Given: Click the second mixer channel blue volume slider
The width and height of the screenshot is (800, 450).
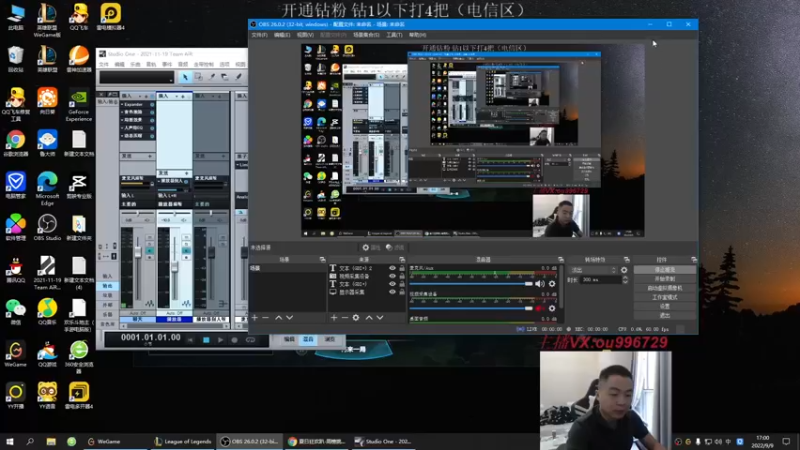Looking at the screenshot, I should pos(470,308).
